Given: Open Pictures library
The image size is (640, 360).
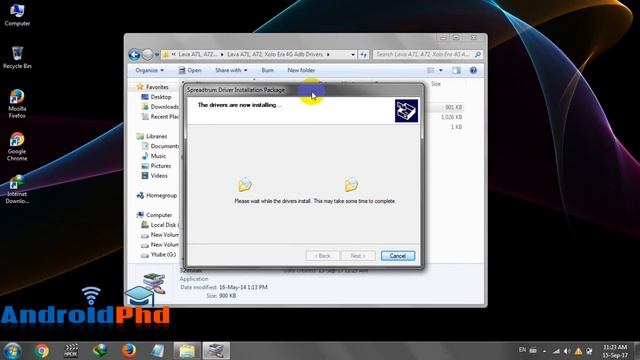Looking at the screenshot, I should 160,166.
